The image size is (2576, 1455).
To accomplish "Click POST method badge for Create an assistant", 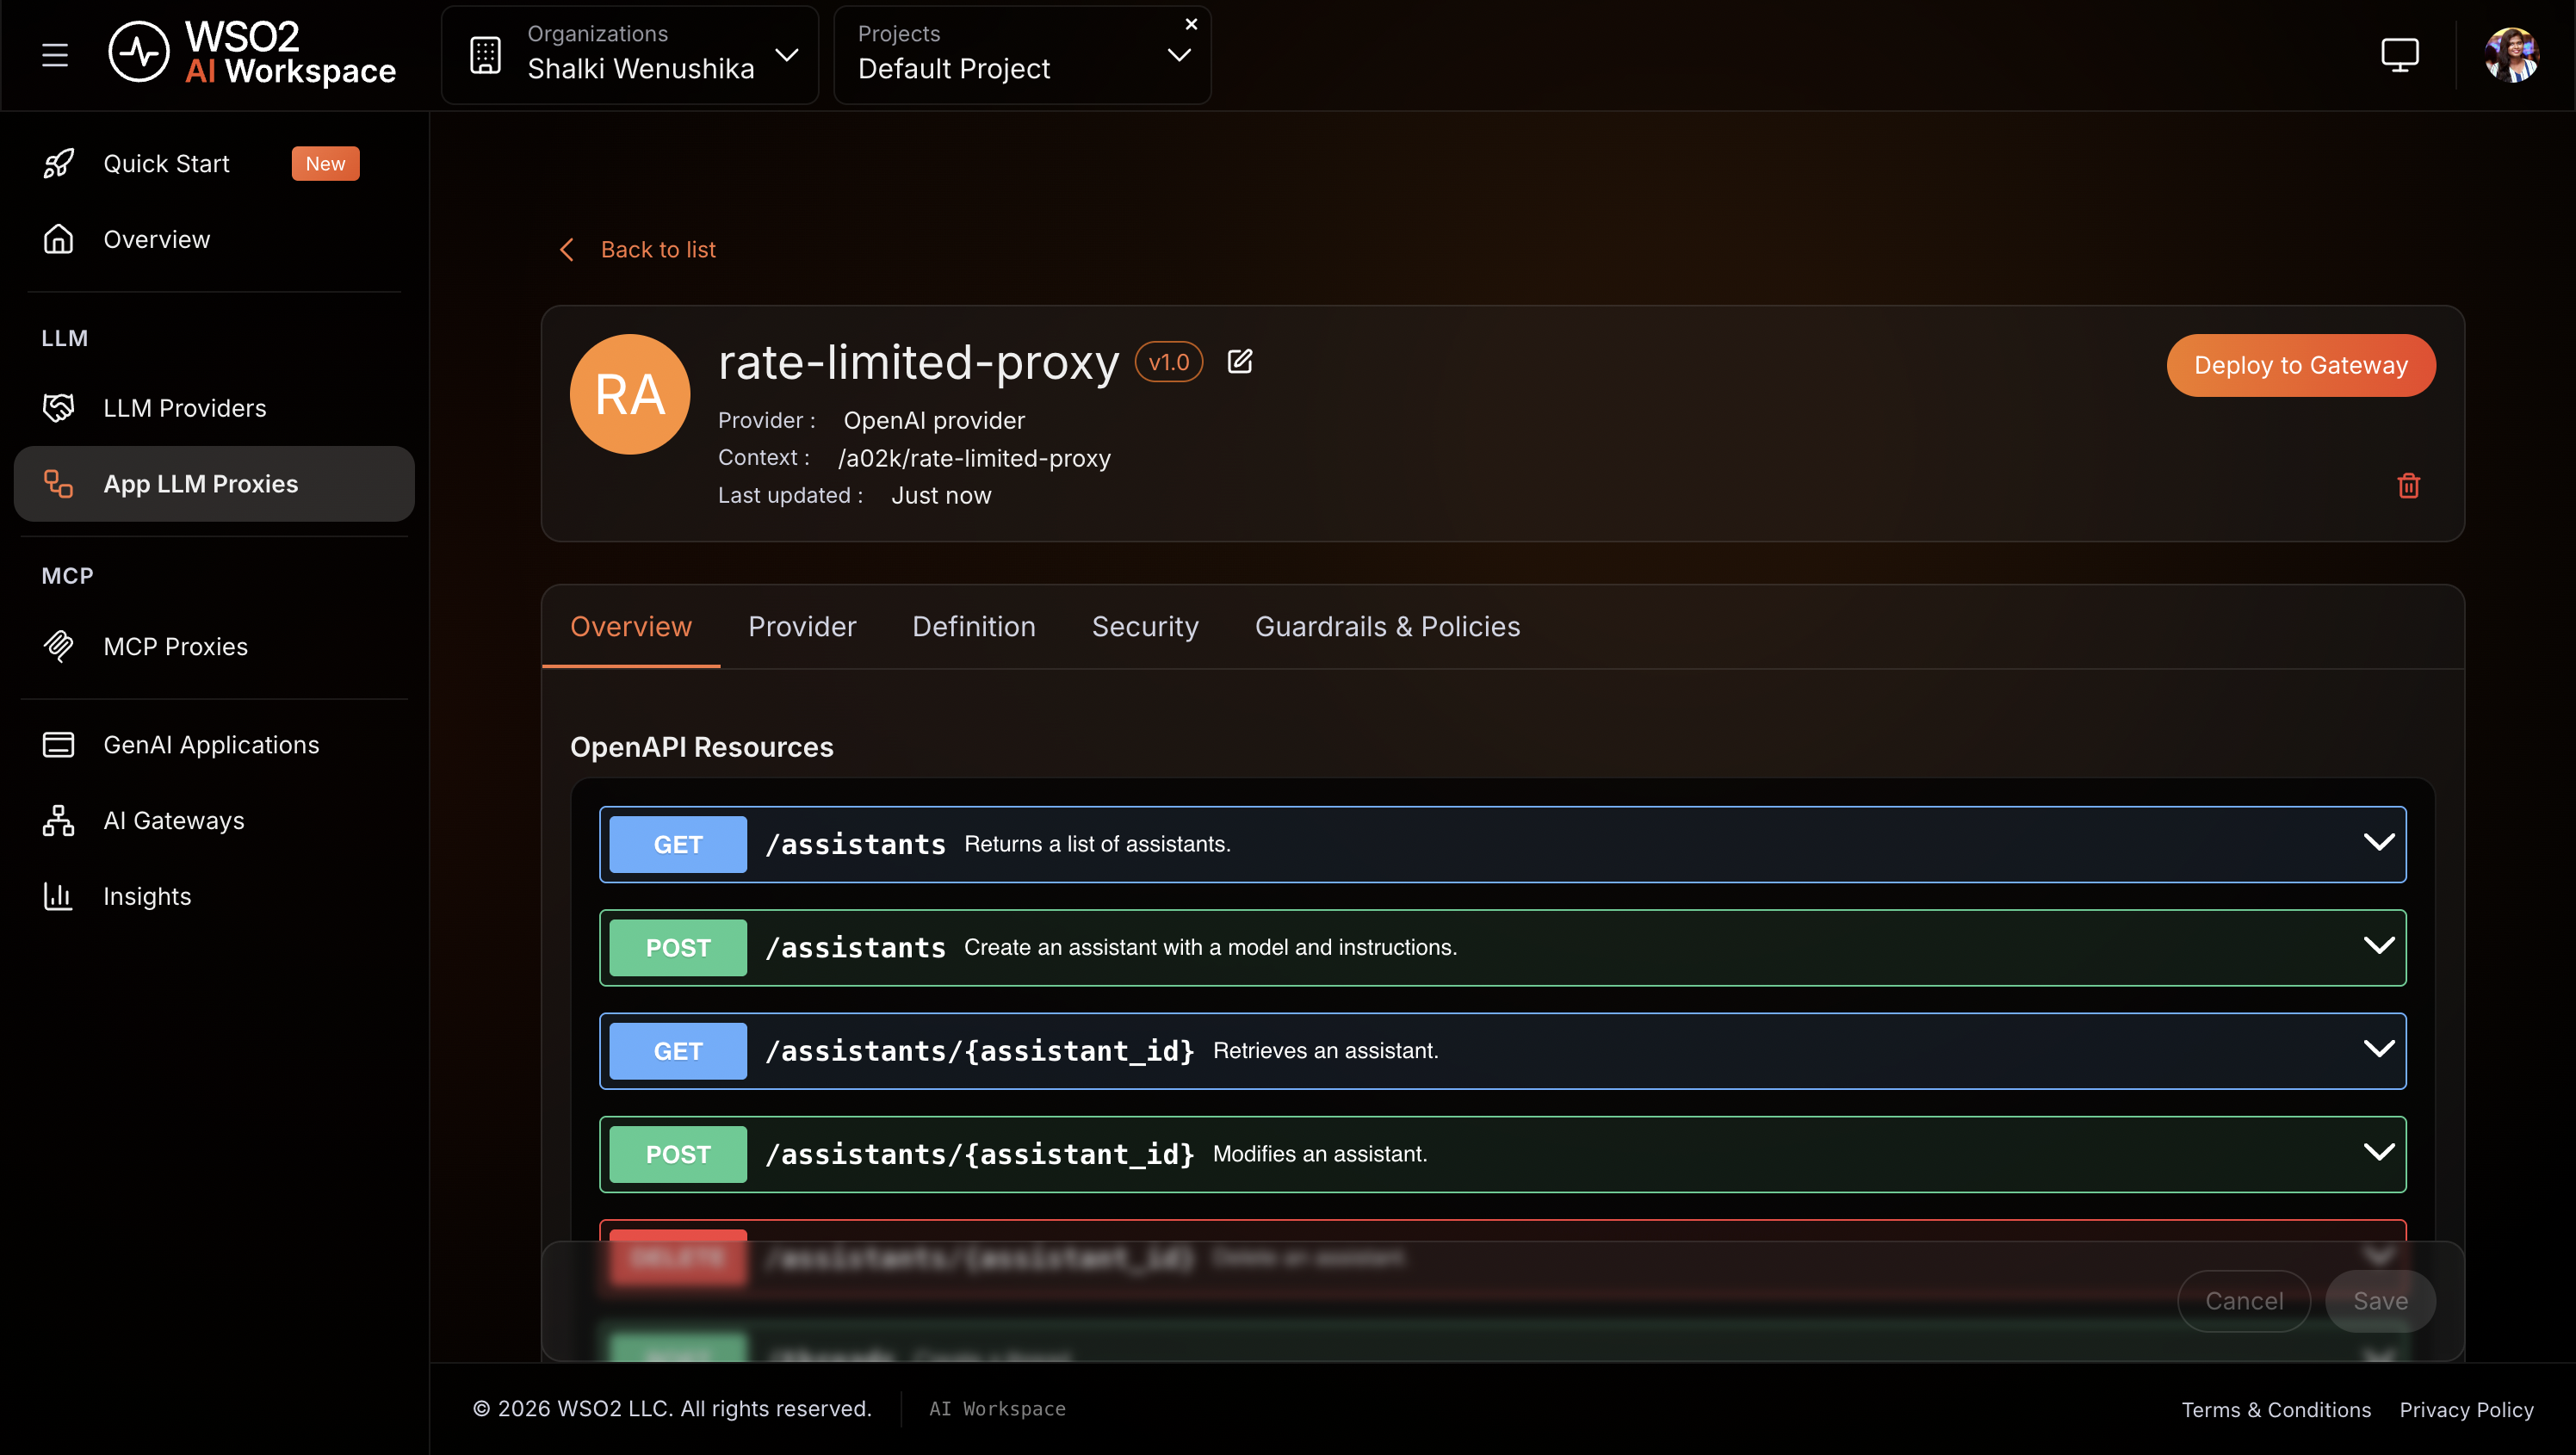I will (678, 948).
